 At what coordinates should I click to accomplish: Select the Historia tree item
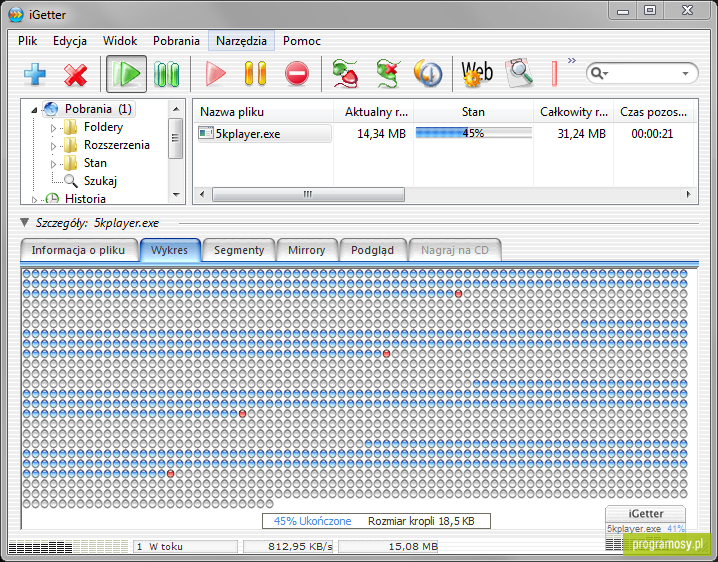coord(85,199)
